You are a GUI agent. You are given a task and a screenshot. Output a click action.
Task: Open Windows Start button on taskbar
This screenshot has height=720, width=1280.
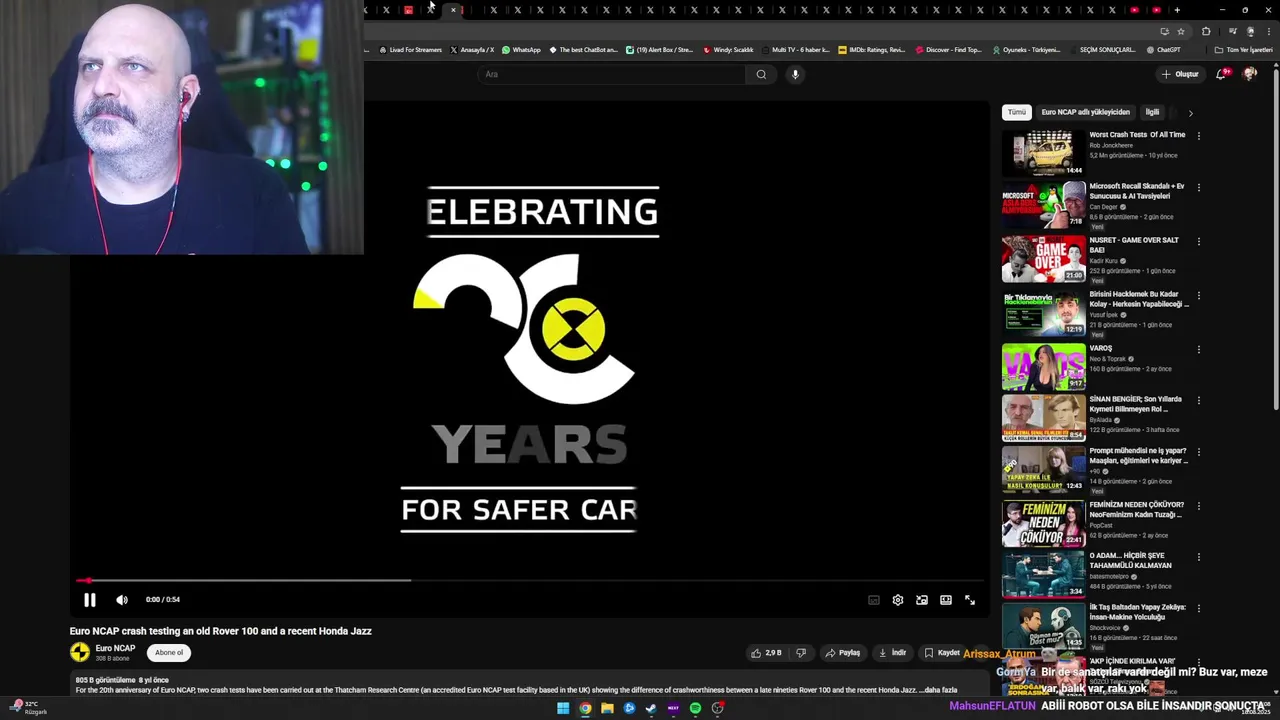pyautogui.click(x=563, y=708)
